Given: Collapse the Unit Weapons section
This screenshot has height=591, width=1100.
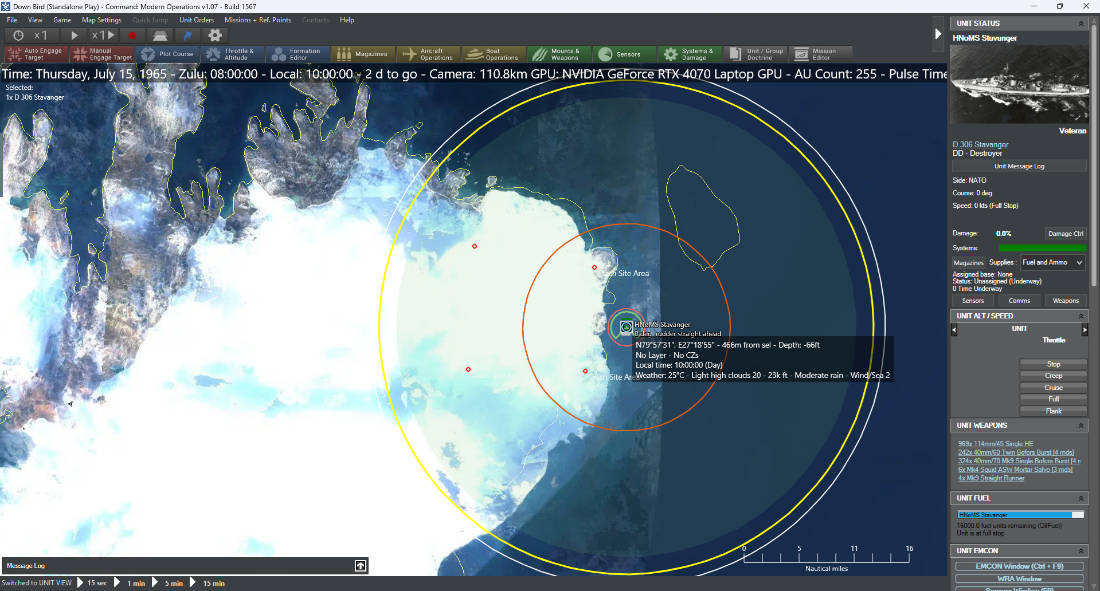Looking at the screenshot, I should click(x=1081, y=425).
